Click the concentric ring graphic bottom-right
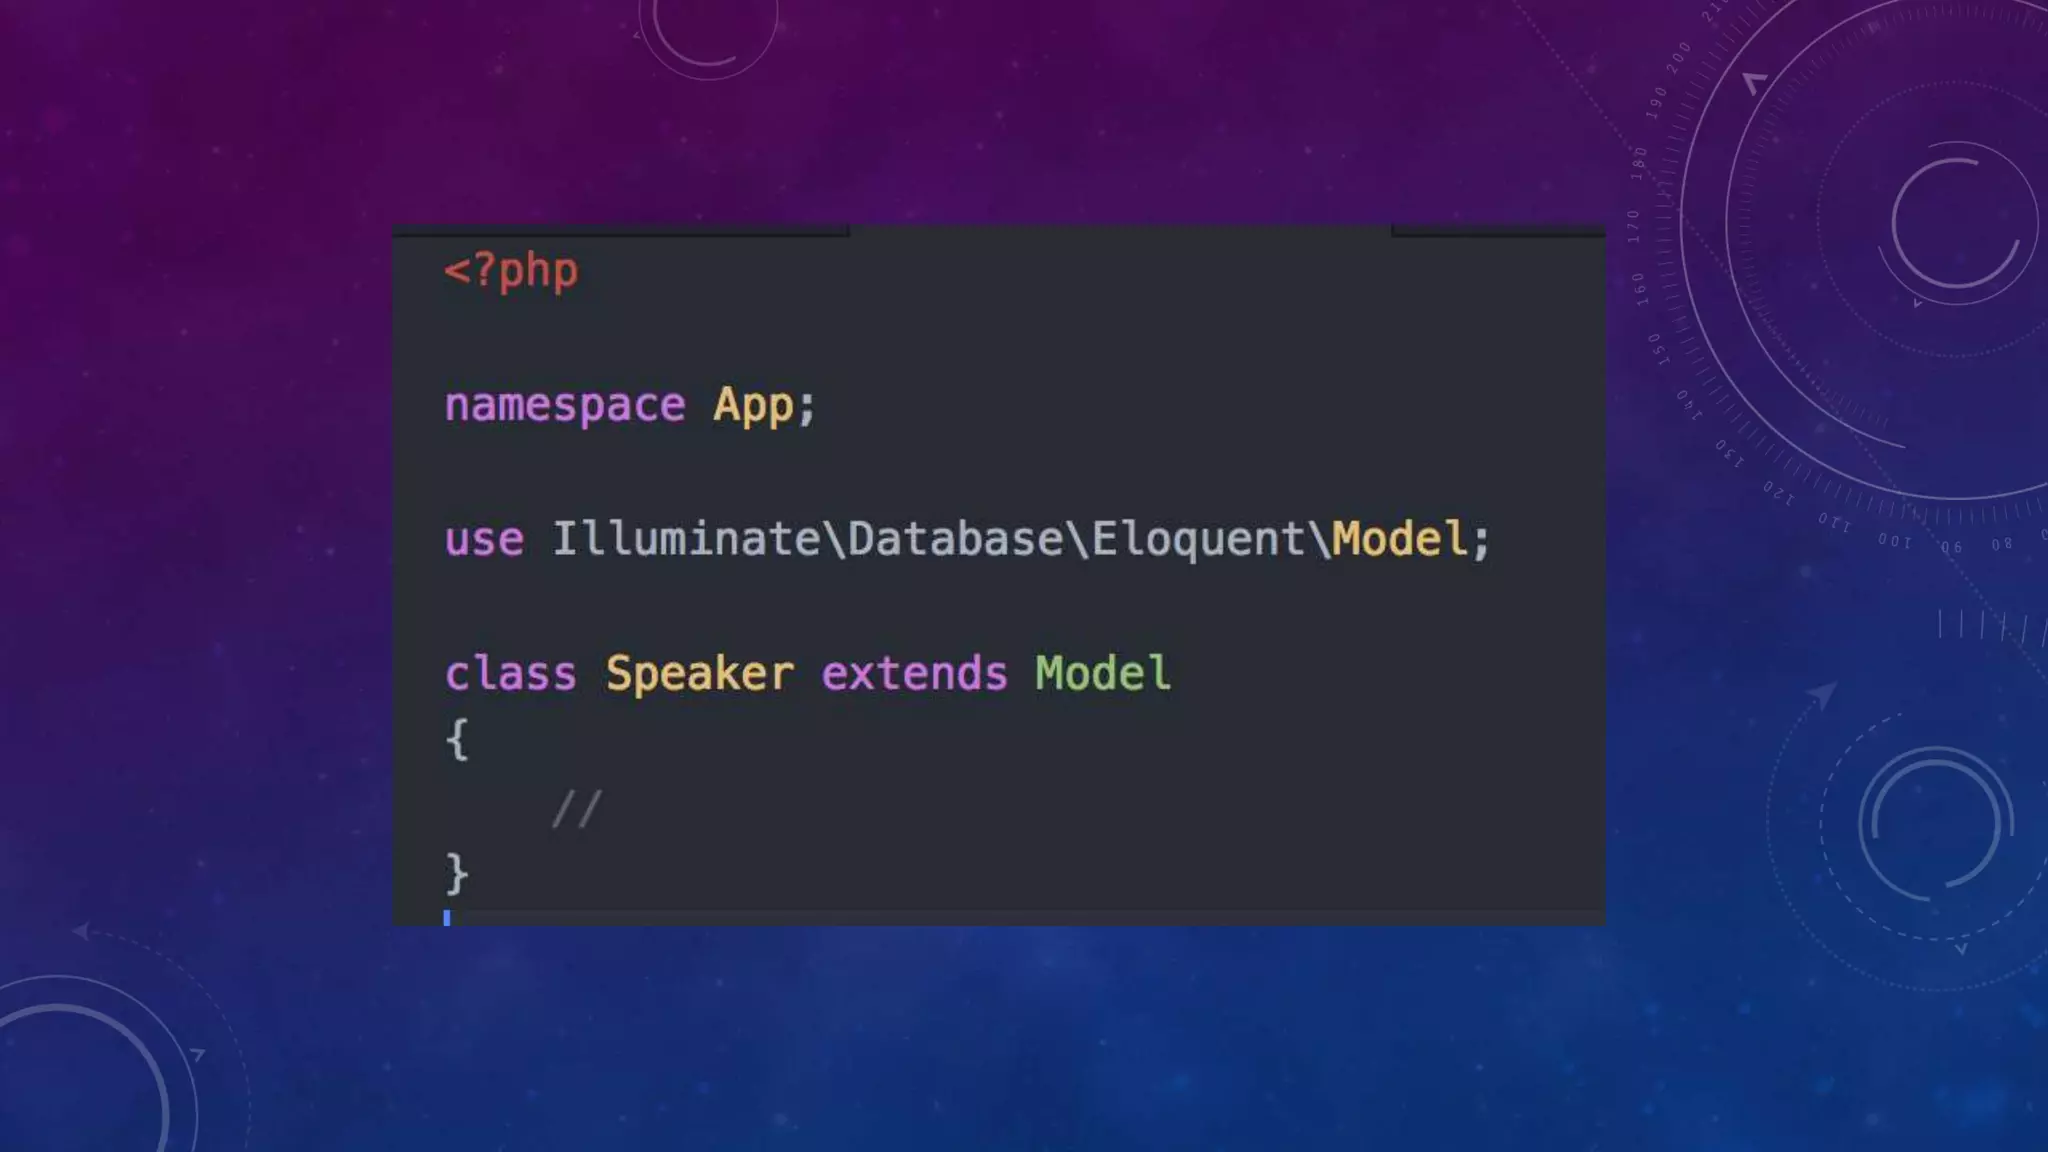This screenshot has width=2048, height=1152. (x=1935, y=826)
